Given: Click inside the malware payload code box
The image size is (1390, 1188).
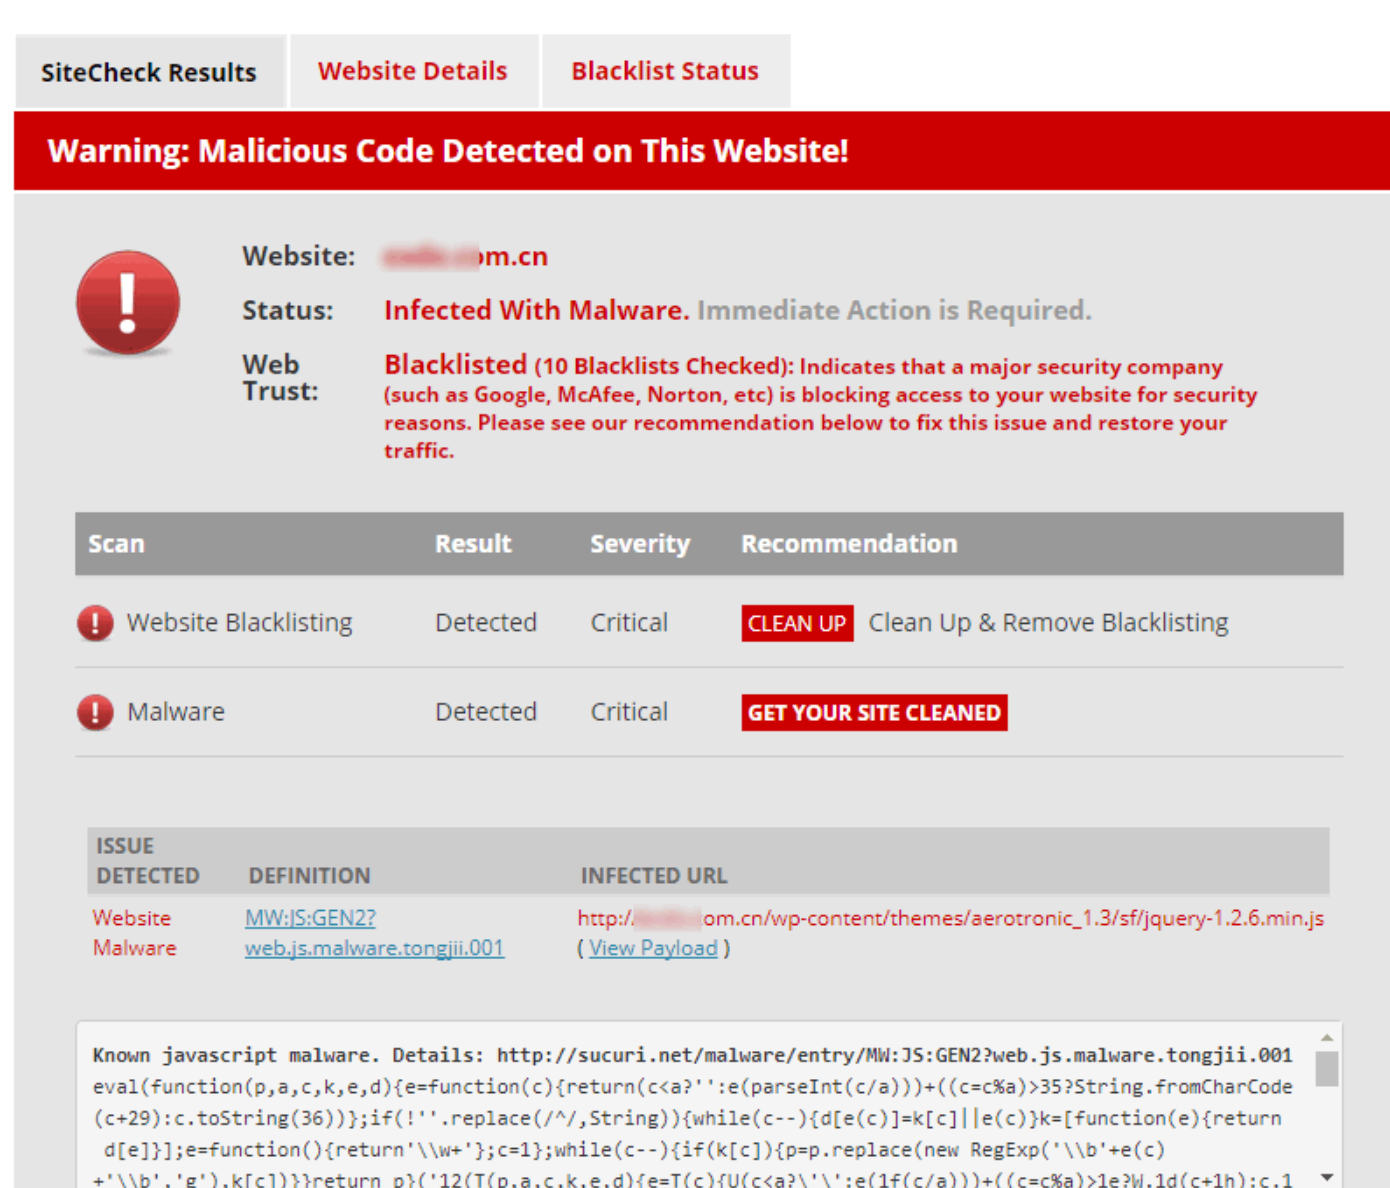Looking at the screenshot, I should [690, 1117].
